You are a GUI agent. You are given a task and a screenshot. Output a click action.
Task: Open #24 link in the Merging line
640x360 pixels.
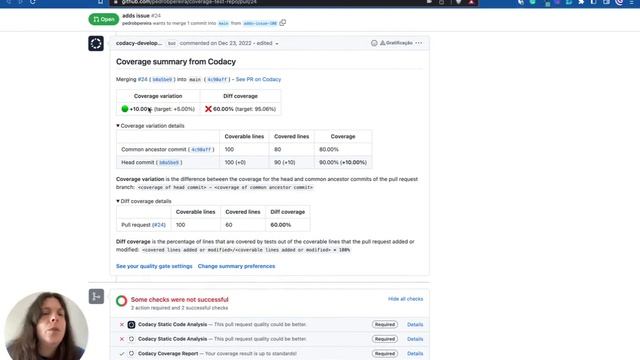coord(142,79)
